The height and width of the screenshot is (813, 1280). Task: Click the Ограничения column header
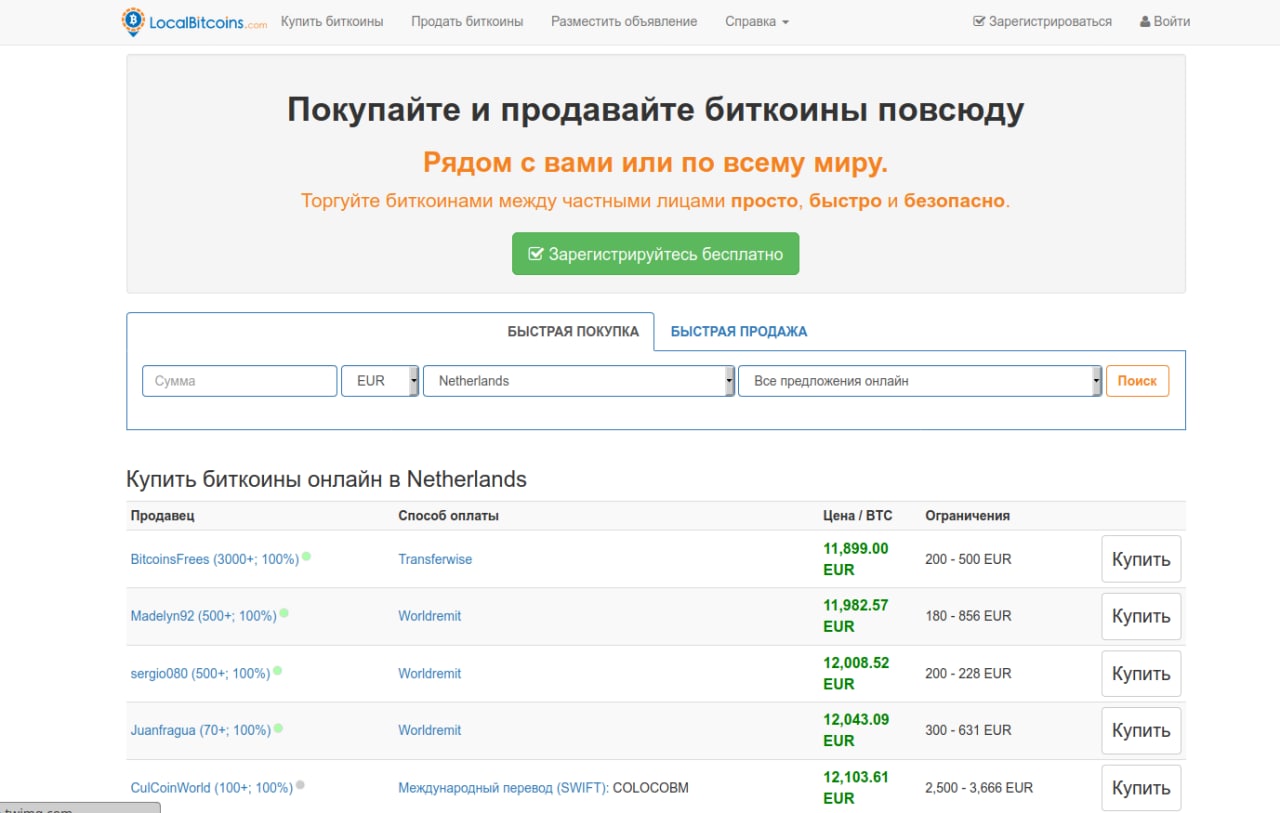[967, 516]
